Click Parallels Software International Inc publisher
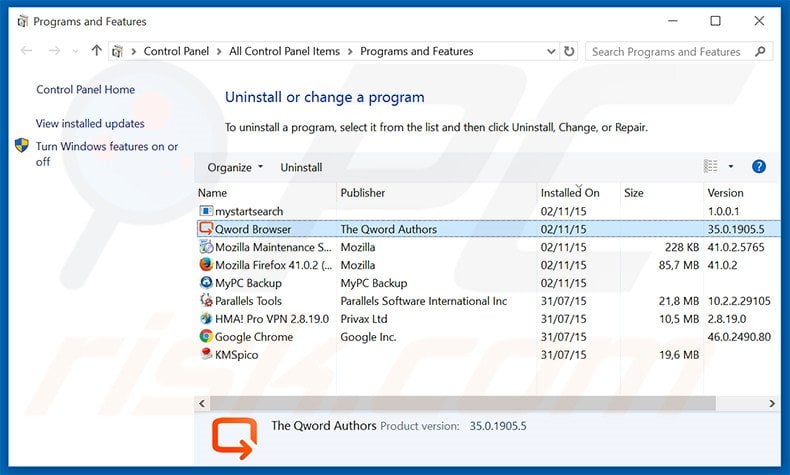The image size is (790, 475). click(424, 301)
